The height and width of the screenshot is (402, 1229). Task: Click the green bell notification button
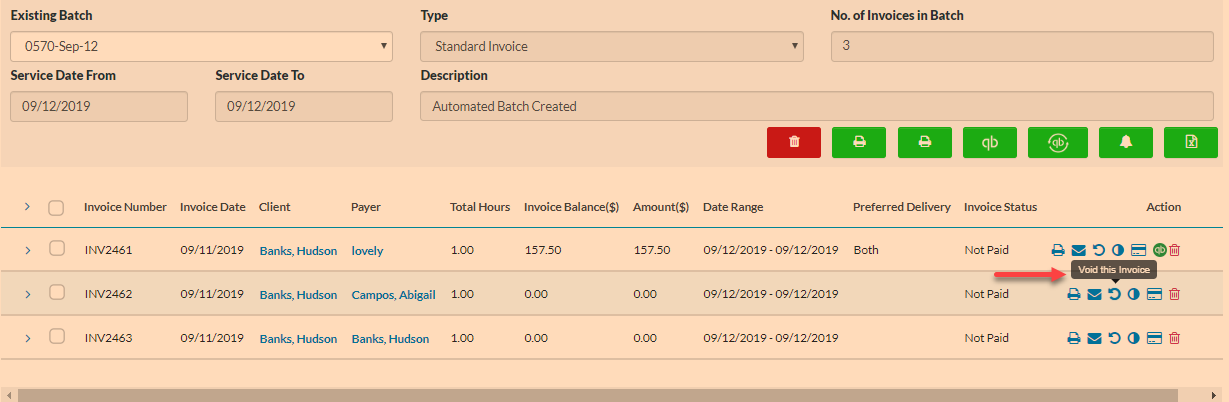(1125, 142)
